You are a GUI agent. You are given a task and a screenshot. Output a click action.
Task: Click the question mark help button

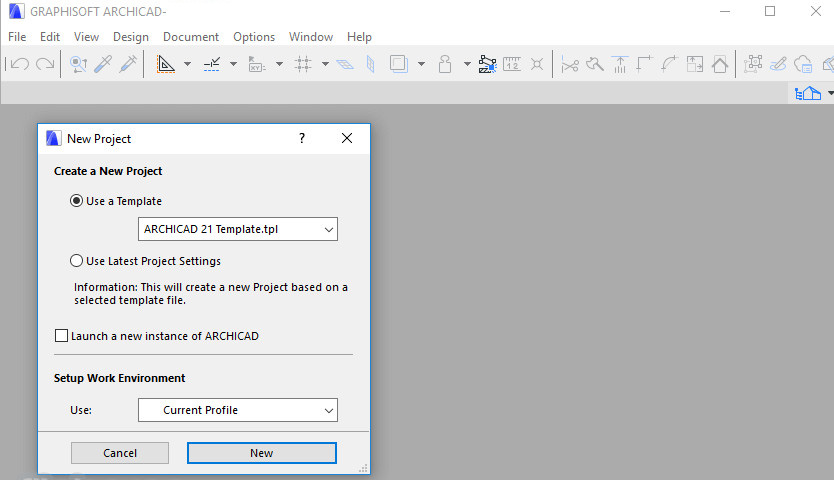coord(302,138)
